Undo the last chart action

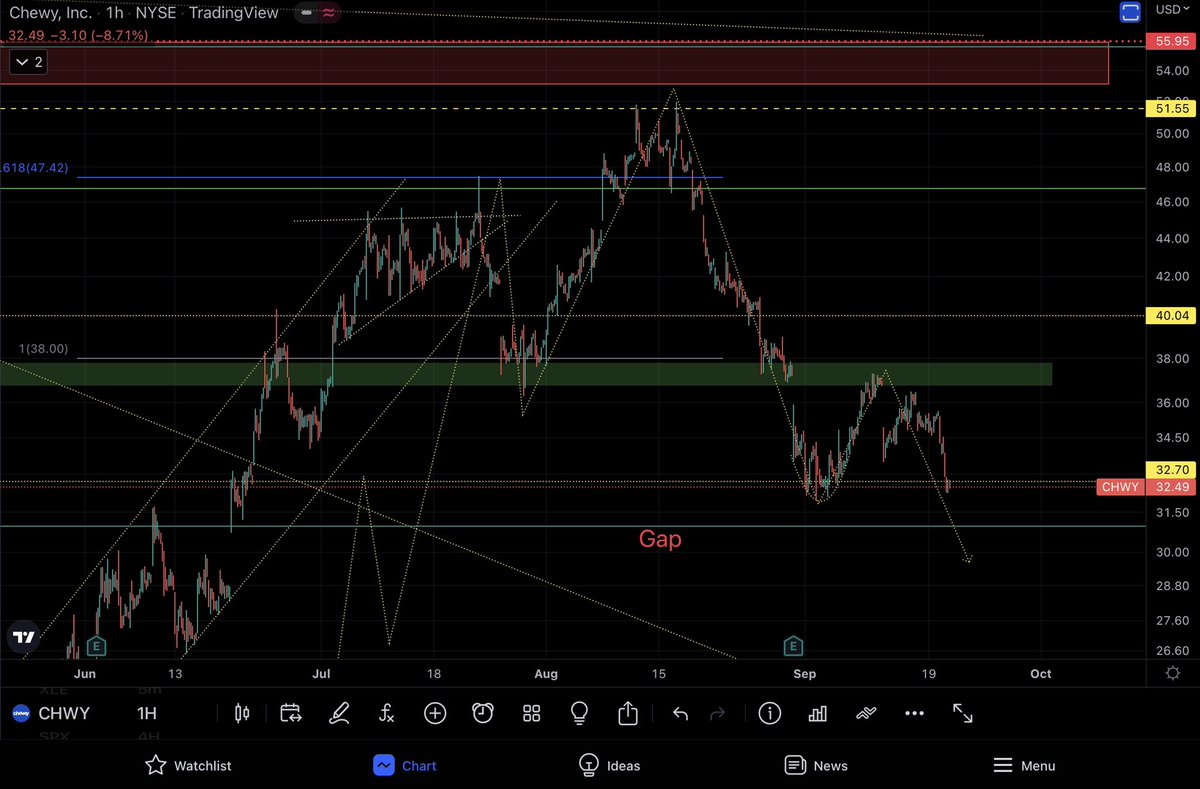point(680,713)
